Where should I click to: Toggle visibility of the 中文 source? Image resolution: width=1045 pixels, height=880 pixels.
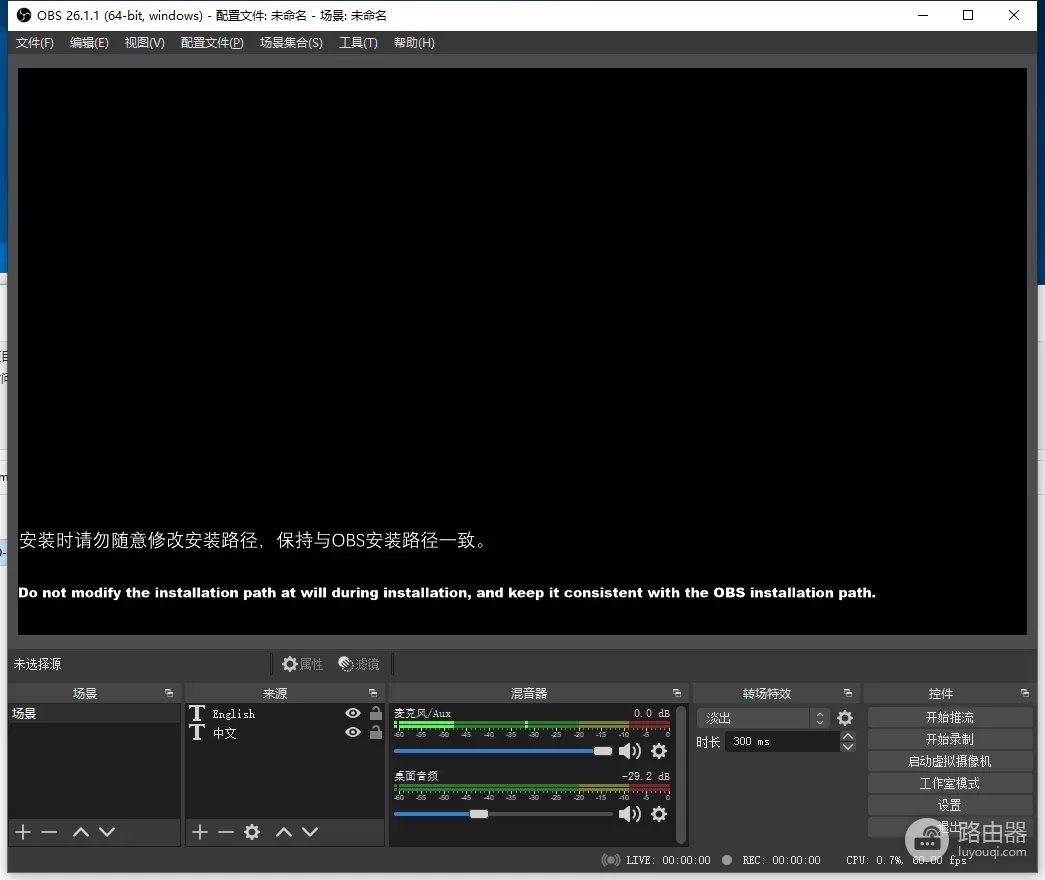353,732
